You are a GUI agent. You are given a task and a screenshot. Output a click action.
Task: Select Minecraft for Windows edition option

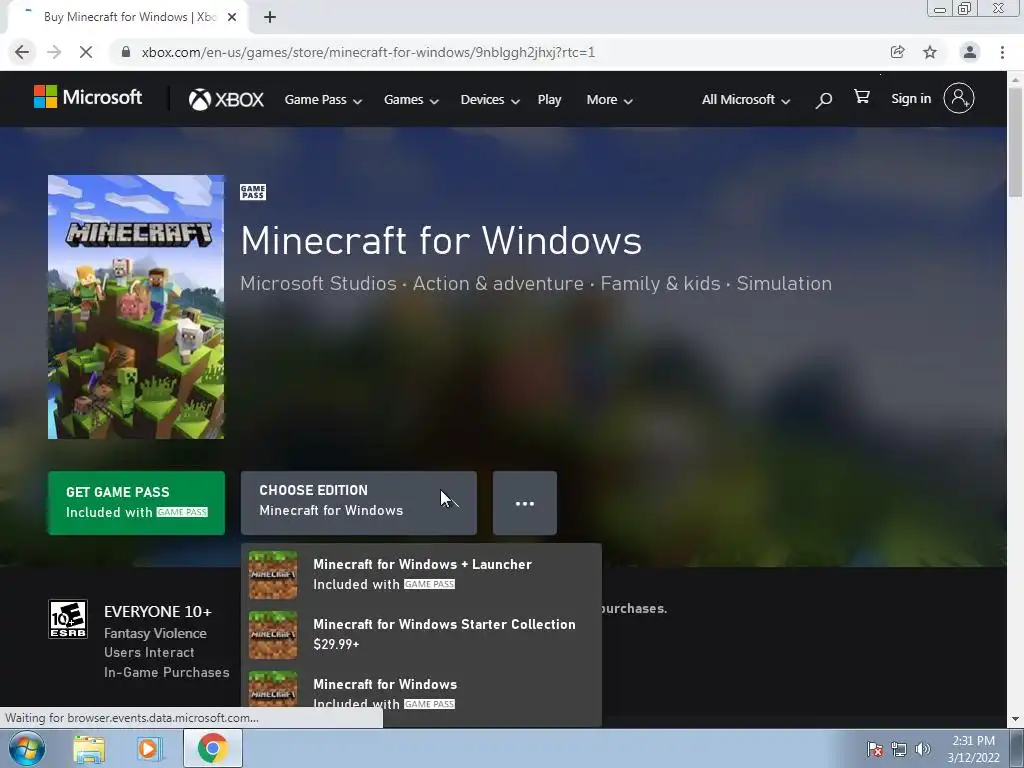pos(421,694)
